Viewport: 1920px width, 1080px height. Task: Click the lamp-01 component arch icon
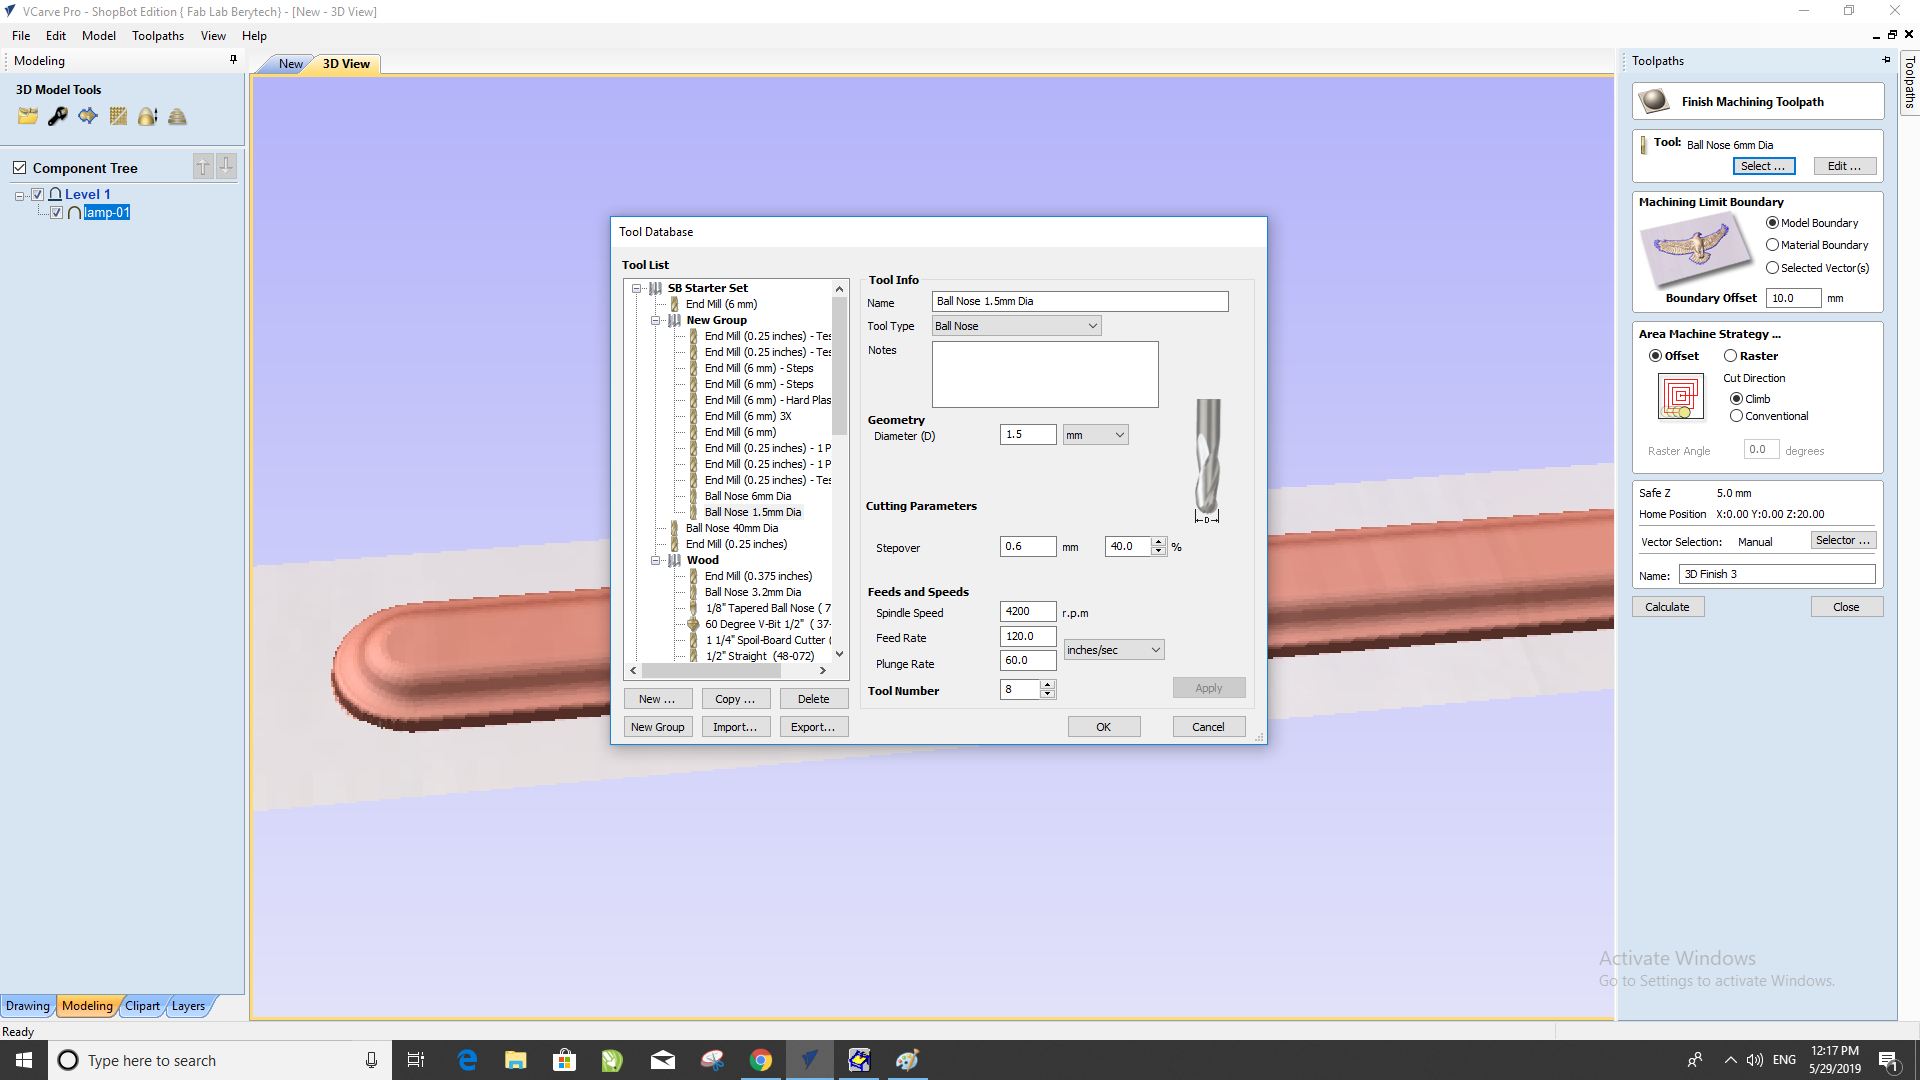[x=74, y=212]
